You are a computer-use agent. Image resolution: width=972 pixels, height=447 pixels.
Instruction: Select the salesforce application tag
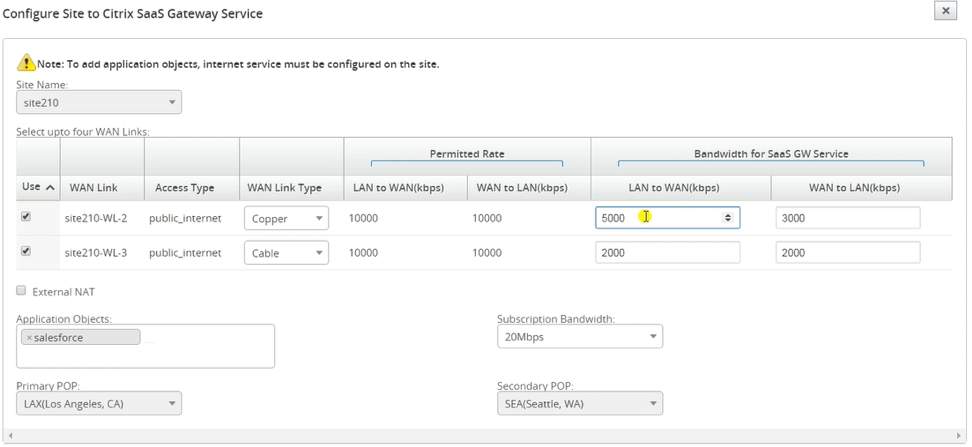81,337
